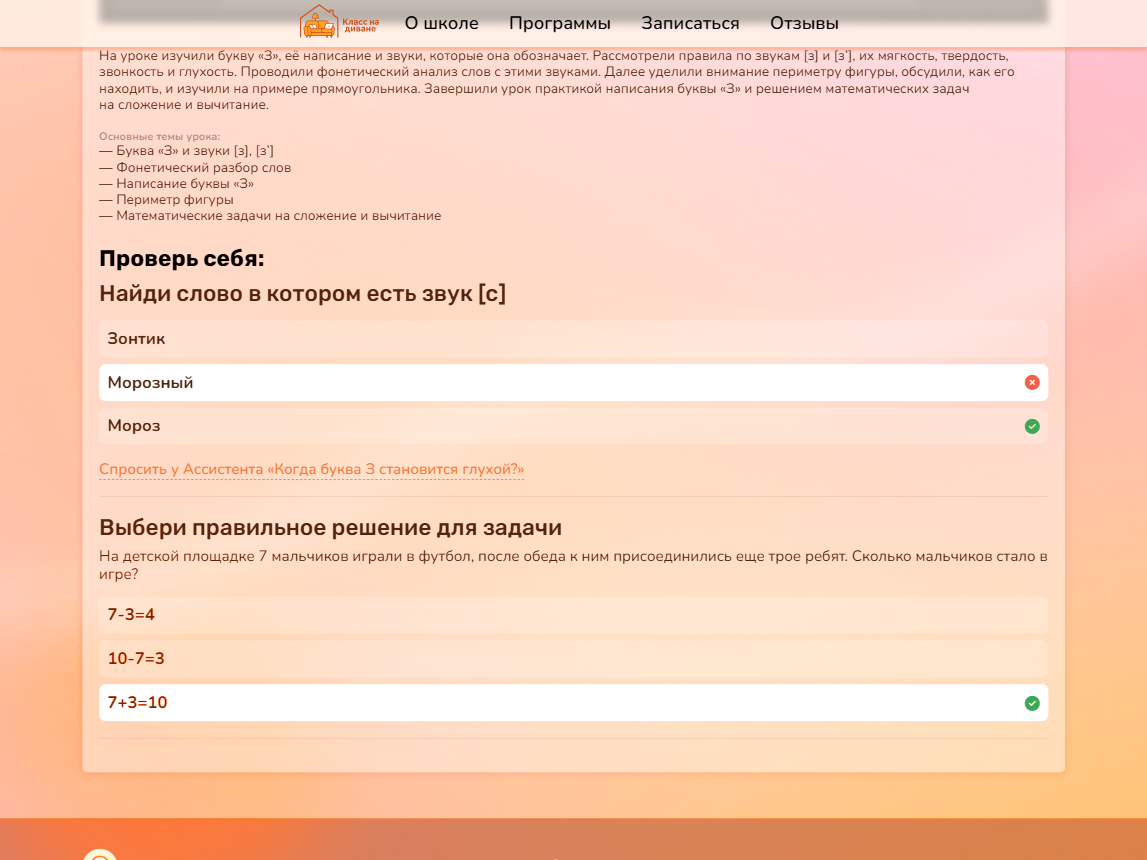
Task: Select the answer Зонтик
Action: click(x=574, y=339)
